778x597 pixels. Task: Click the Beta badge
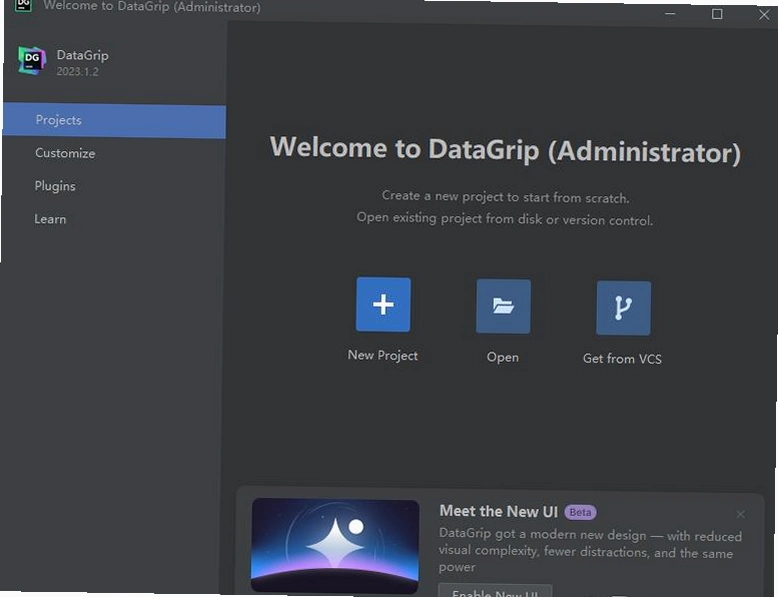click(580, 512)
